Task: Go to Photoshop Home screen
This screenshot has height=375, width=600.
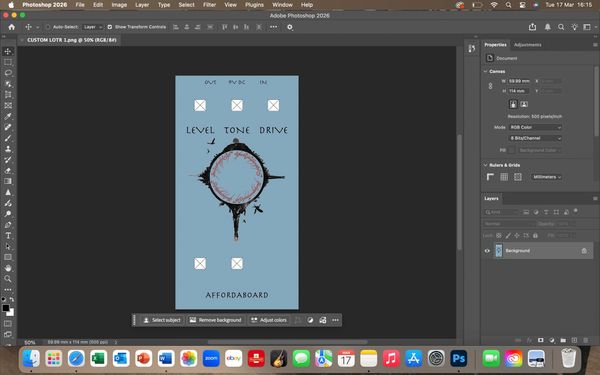Action: (11, 27)
